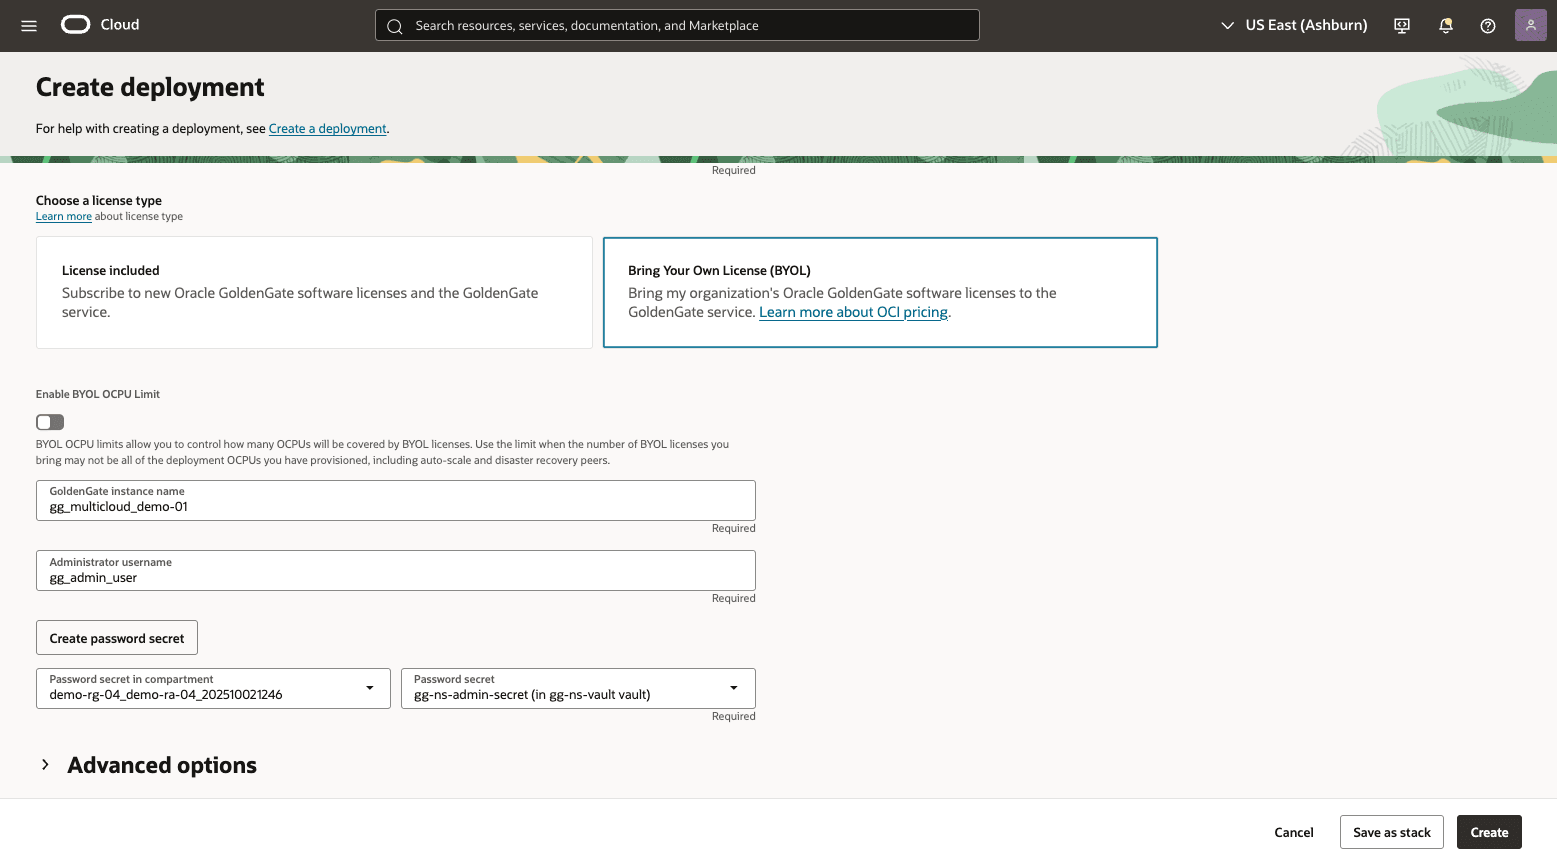Enable the BYOL OCPU Limit switch

pos(49,421)
